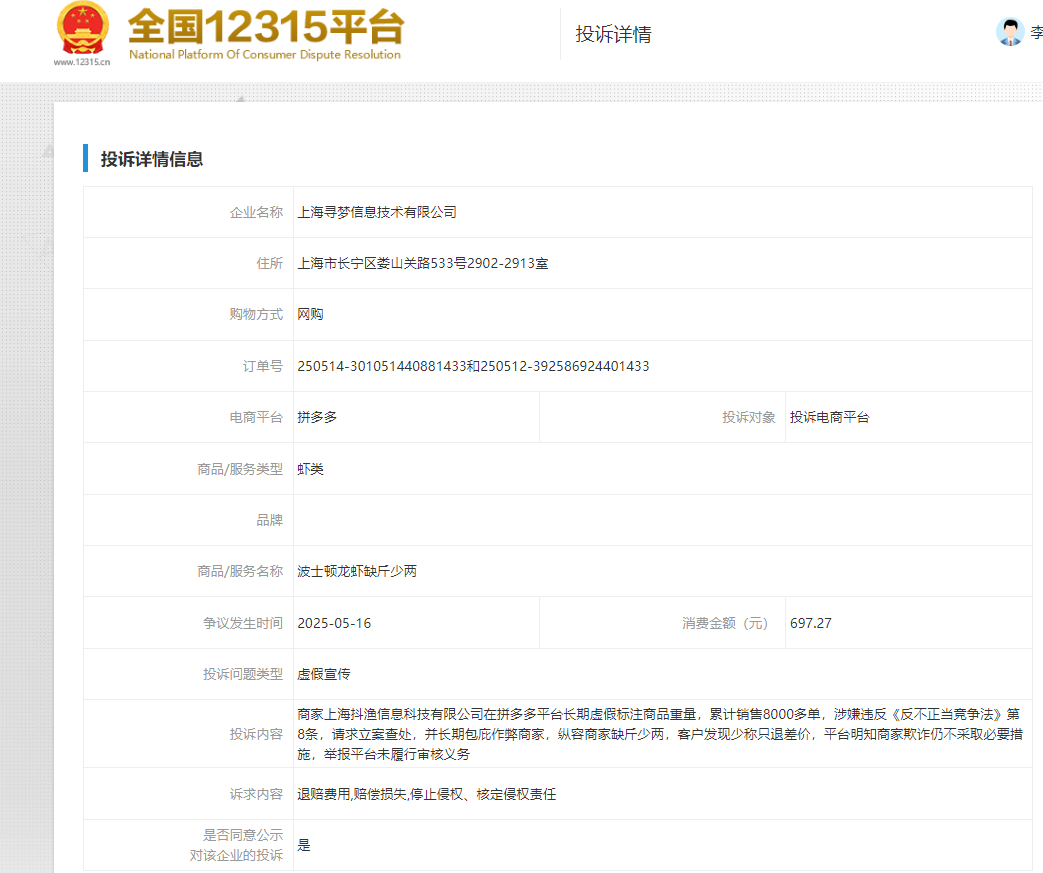Click the 商品/服务名称 label
This screenshot has width=1043, height=873.
pyautogui.click(x=240, y=572)
